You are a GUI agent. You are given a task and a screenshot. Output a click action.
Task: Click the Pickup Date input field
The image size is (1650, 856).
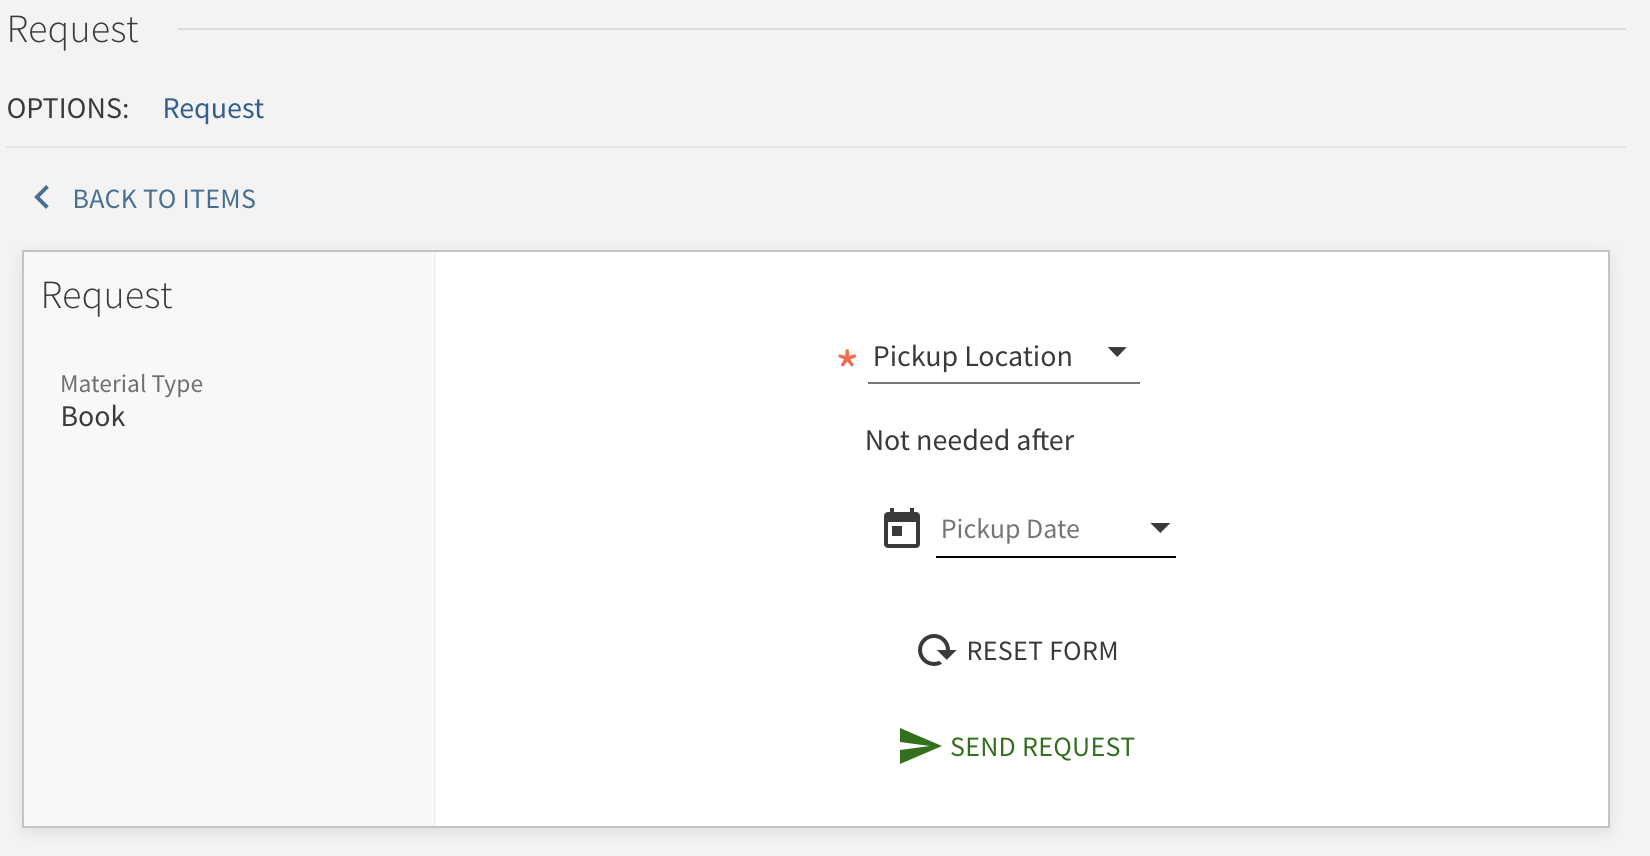(x=1056, y=530)
